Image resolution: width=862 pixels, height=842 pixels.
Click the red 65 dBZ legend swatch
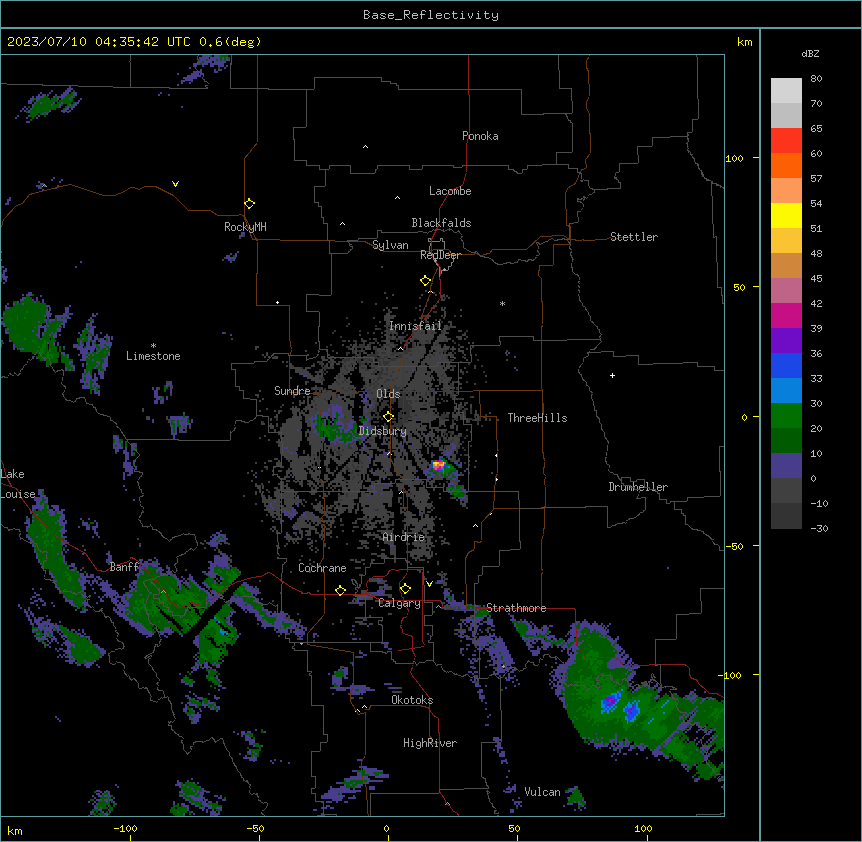(x=786, y=140)
